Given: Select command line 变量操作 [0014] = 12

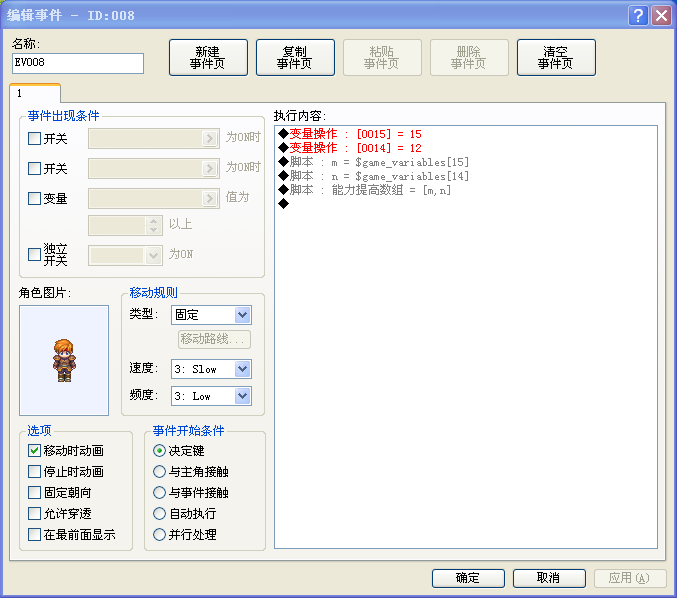Looking at the screenshot, I should click(x=350, y=148).
